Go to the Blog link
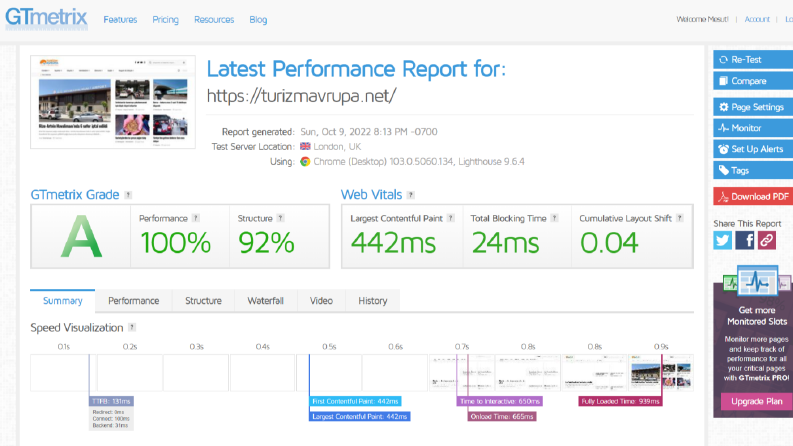Image resolution: width=793 pixels, height=446 pixels. click(x=258, y=20)
